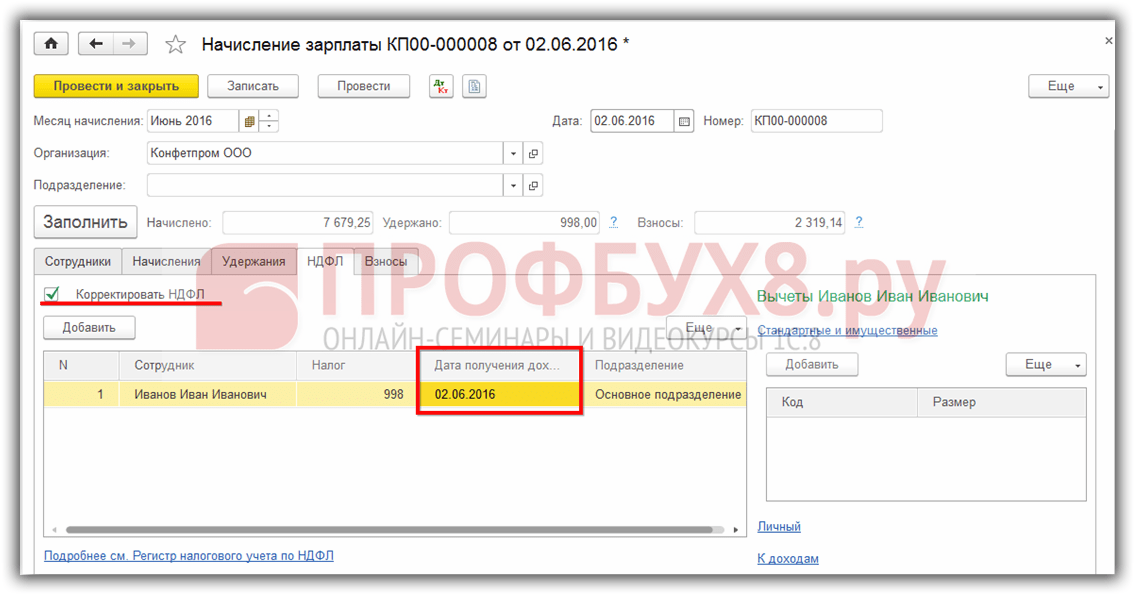Image resolution: width=1135 pixels, height=595 pixels.
Task: Switch to the Взносы tab
Action: pos(386,261)
